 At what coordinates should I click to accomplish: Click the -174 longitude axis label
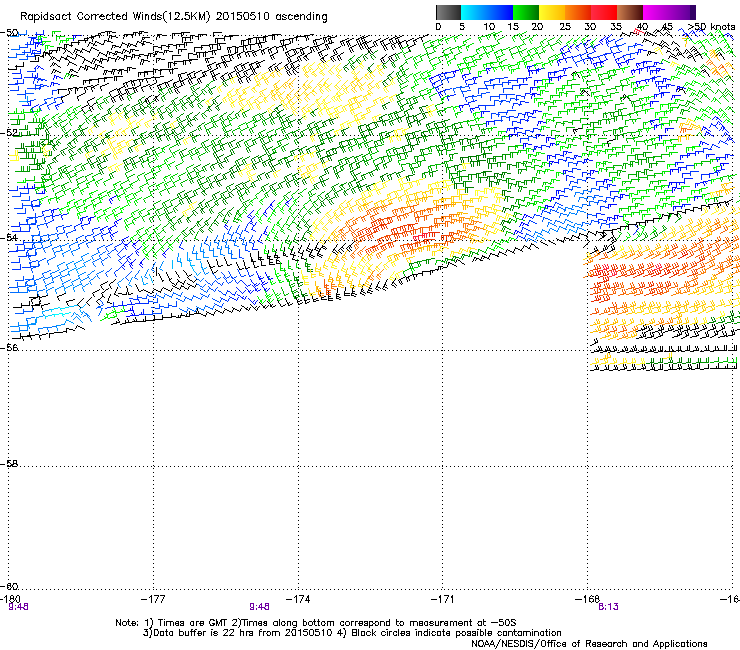[298, 599]
